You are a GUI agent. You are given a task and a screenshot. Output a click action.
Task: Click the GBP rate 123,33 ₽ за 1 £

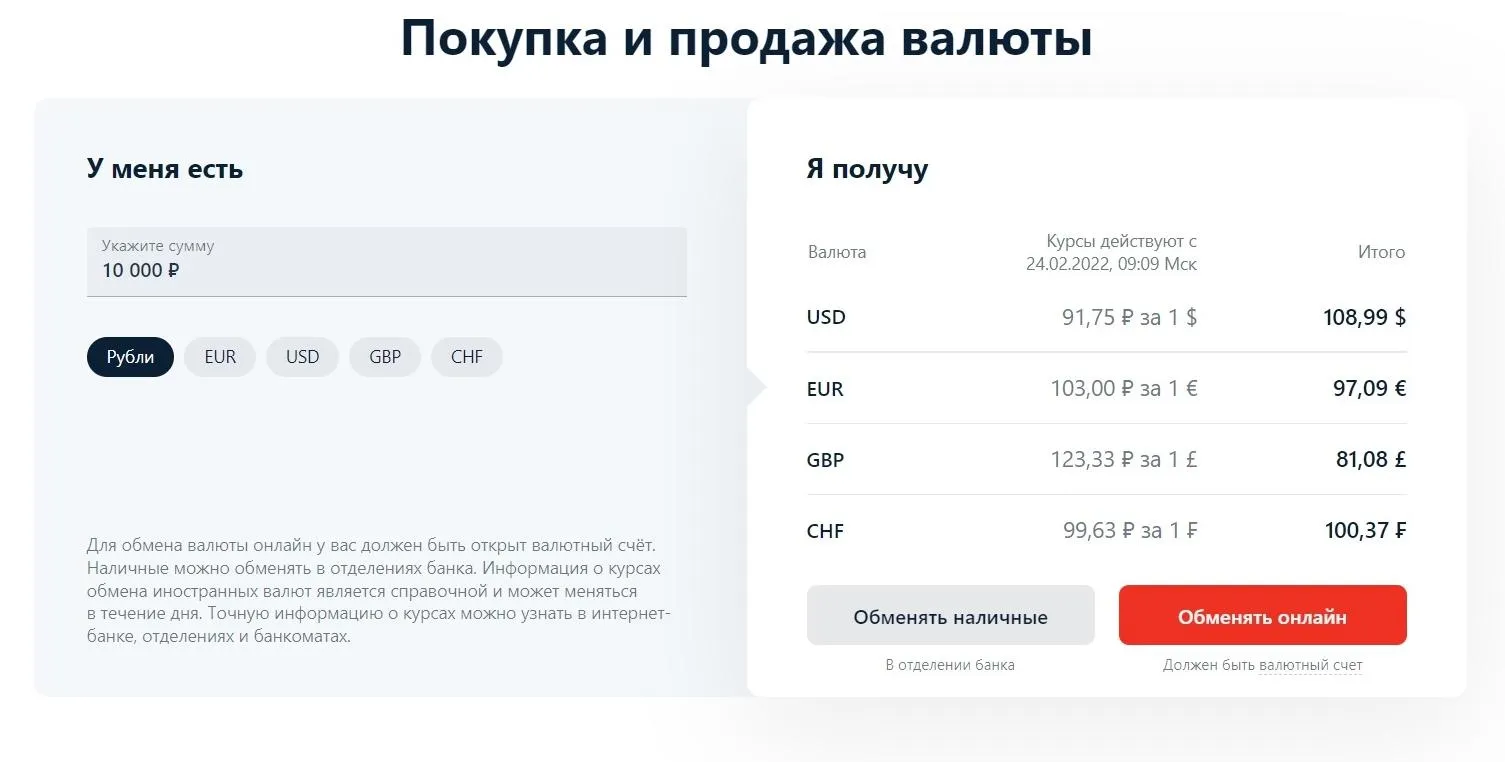1123,460
